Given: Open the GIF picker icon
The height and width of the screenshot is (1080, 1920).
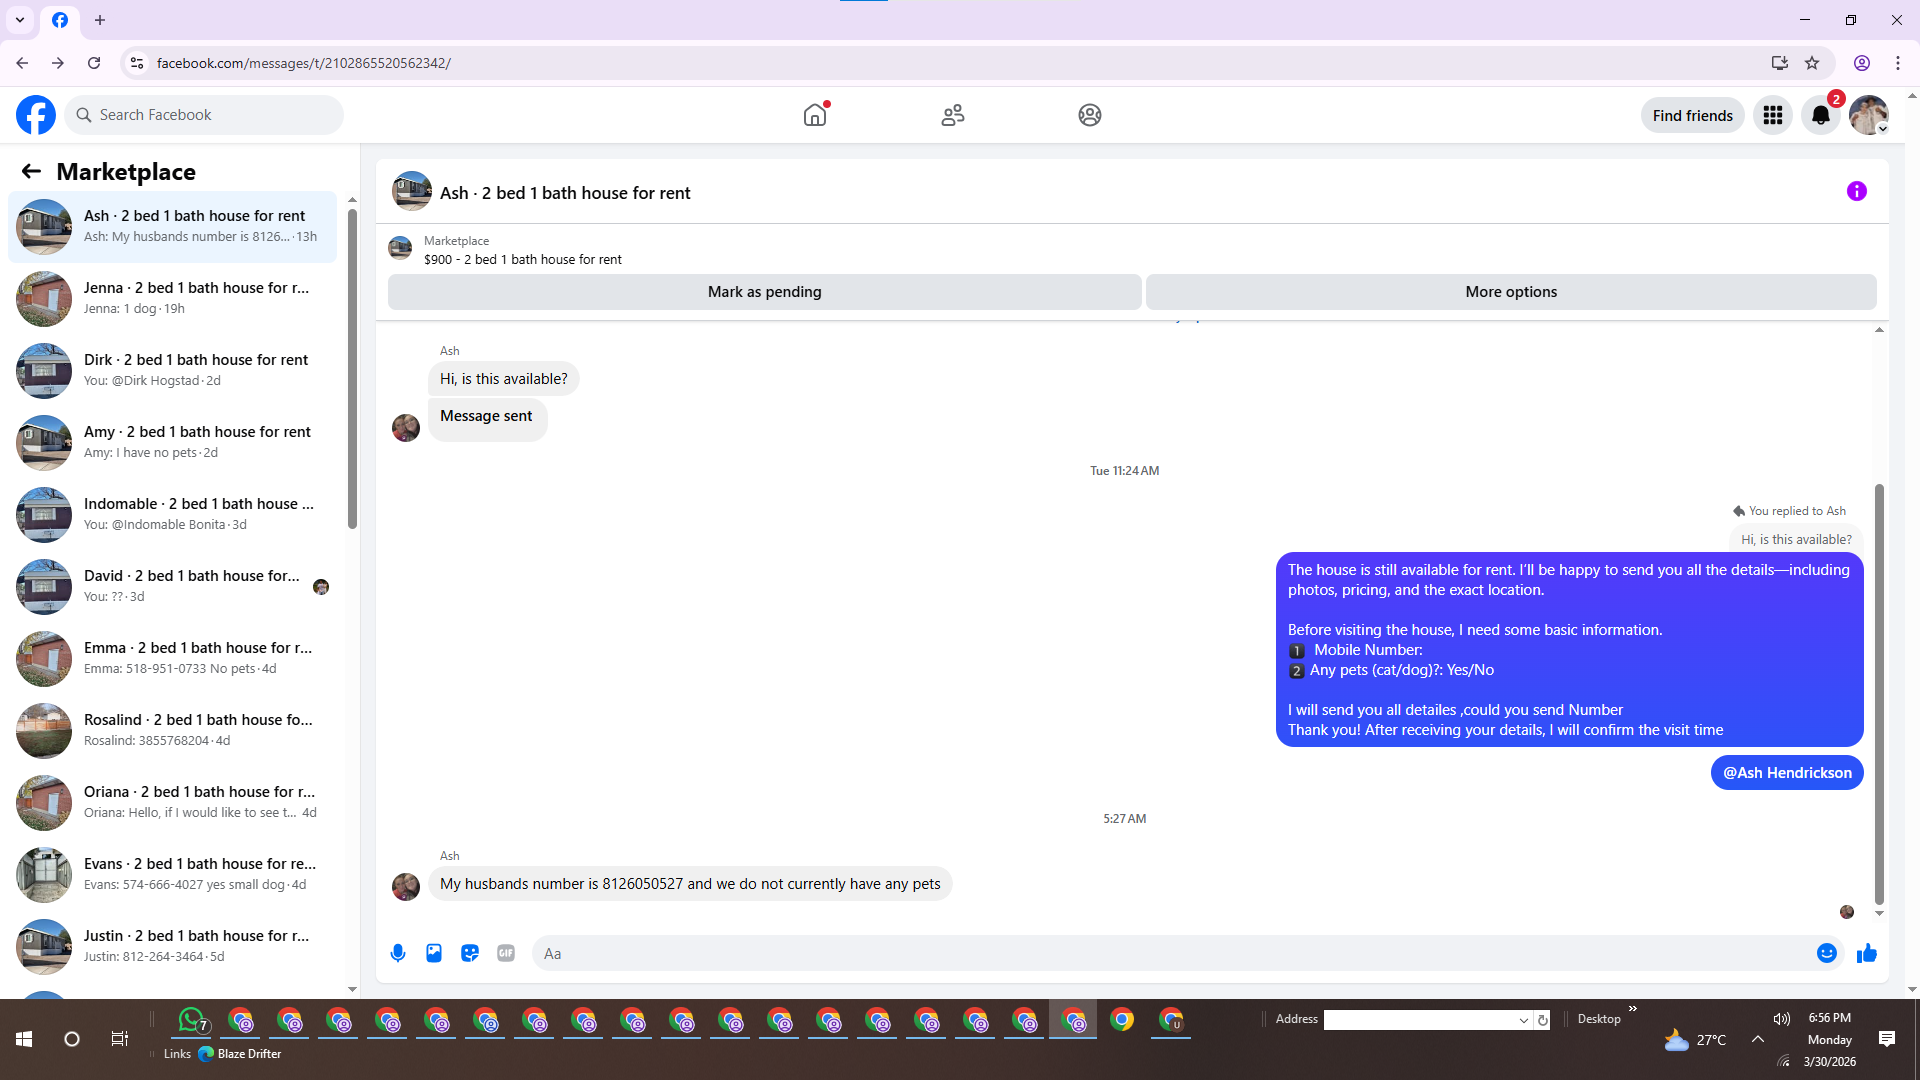Looking at the screenshot, I should (x=506, y=953).
